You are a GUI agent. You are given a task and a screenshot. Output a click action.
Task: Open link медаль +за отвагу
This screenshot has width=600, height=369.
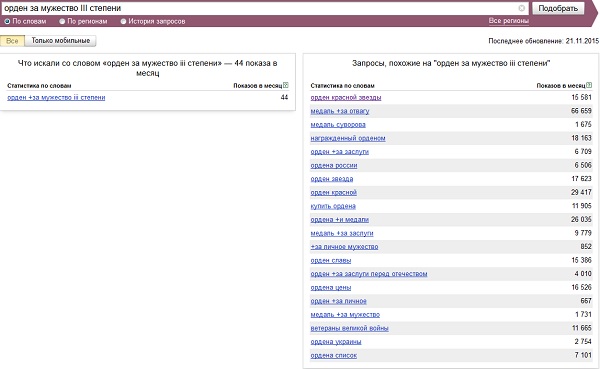point(340,111)
